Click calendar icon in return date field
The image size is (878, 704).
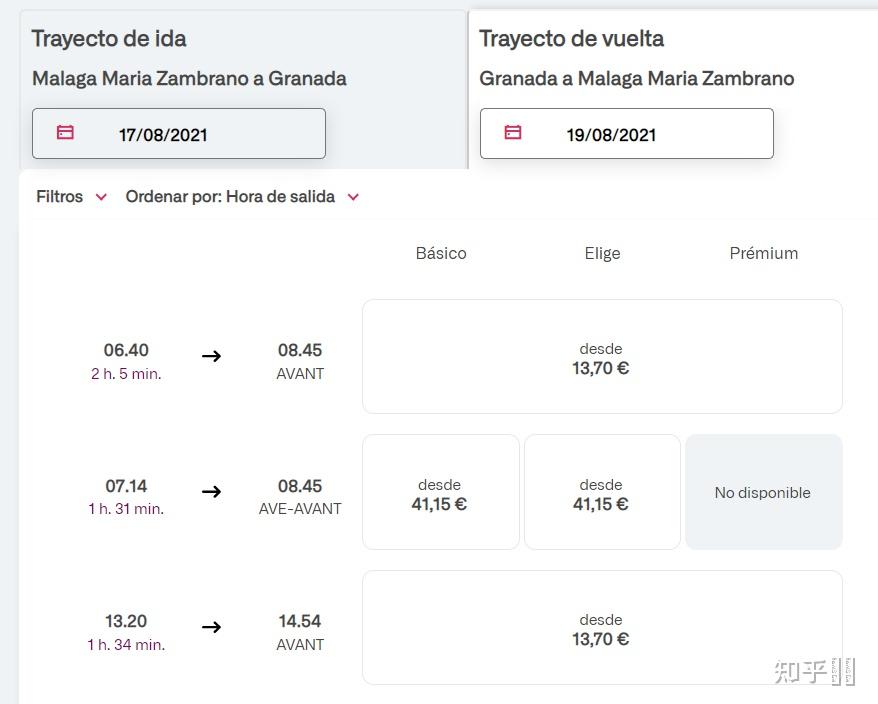[x=513, y=133]
